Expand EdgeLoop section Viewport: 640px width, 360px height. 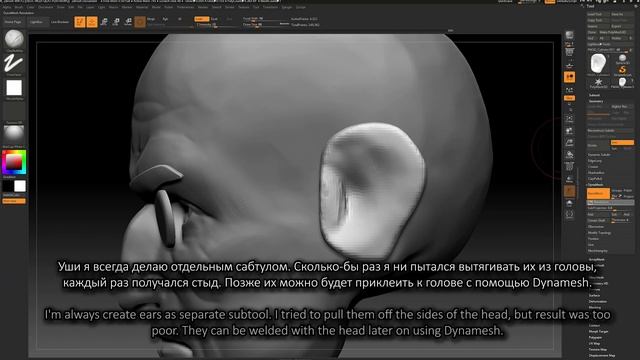(x=595, y=161)
